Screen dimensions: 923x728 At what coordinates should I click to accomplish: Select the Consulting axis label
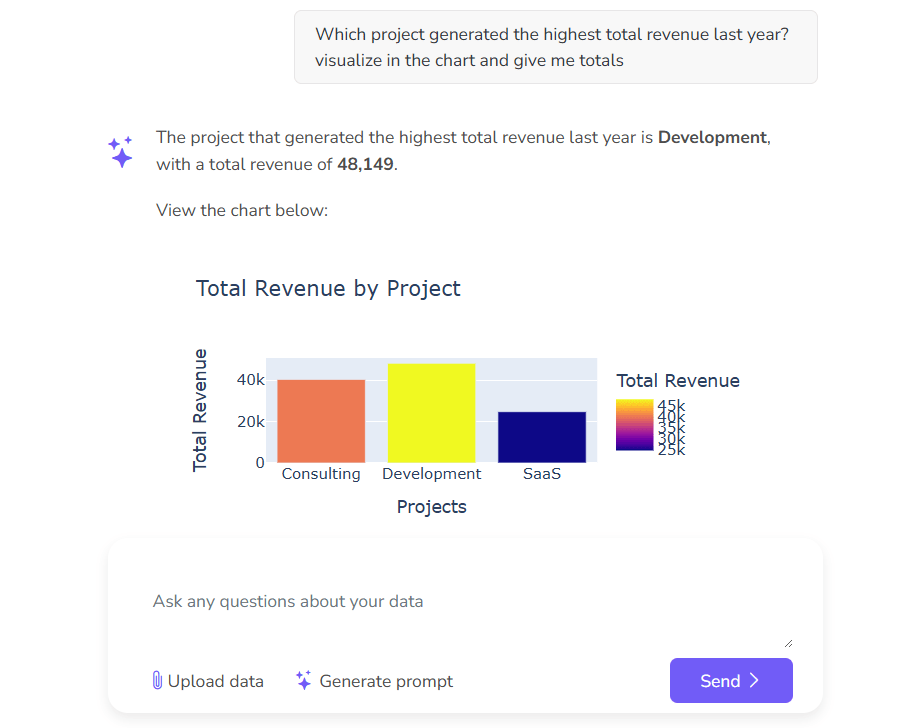320,473
